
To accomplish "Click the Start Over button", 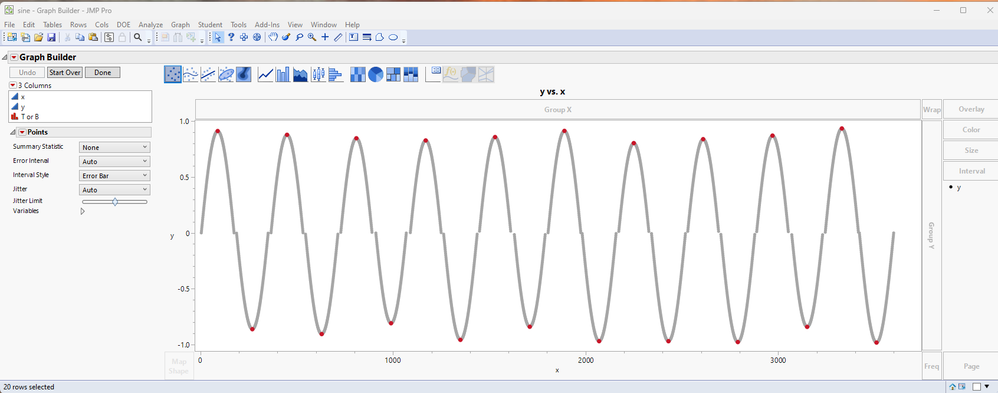I will pyautogui.click(x=65, y=73).
